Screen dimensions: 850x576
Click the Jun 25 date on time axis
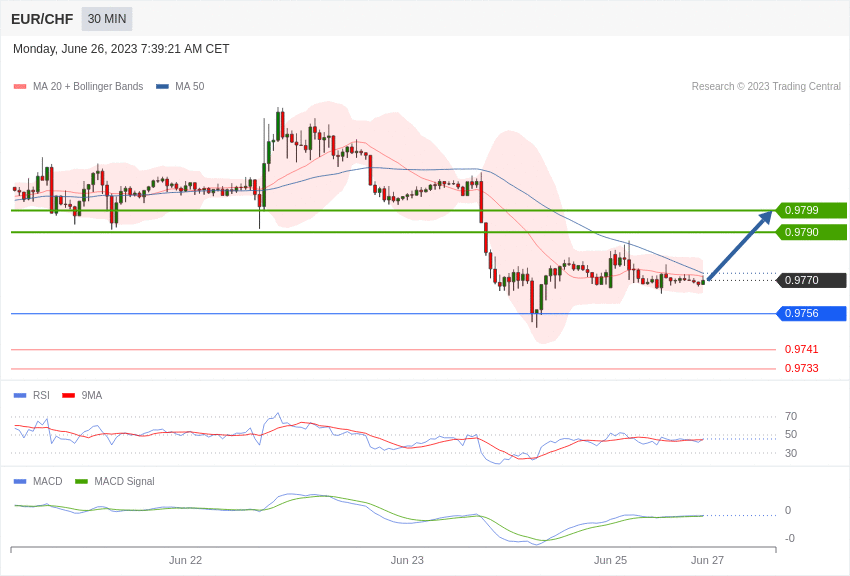(x=610, y=560)
